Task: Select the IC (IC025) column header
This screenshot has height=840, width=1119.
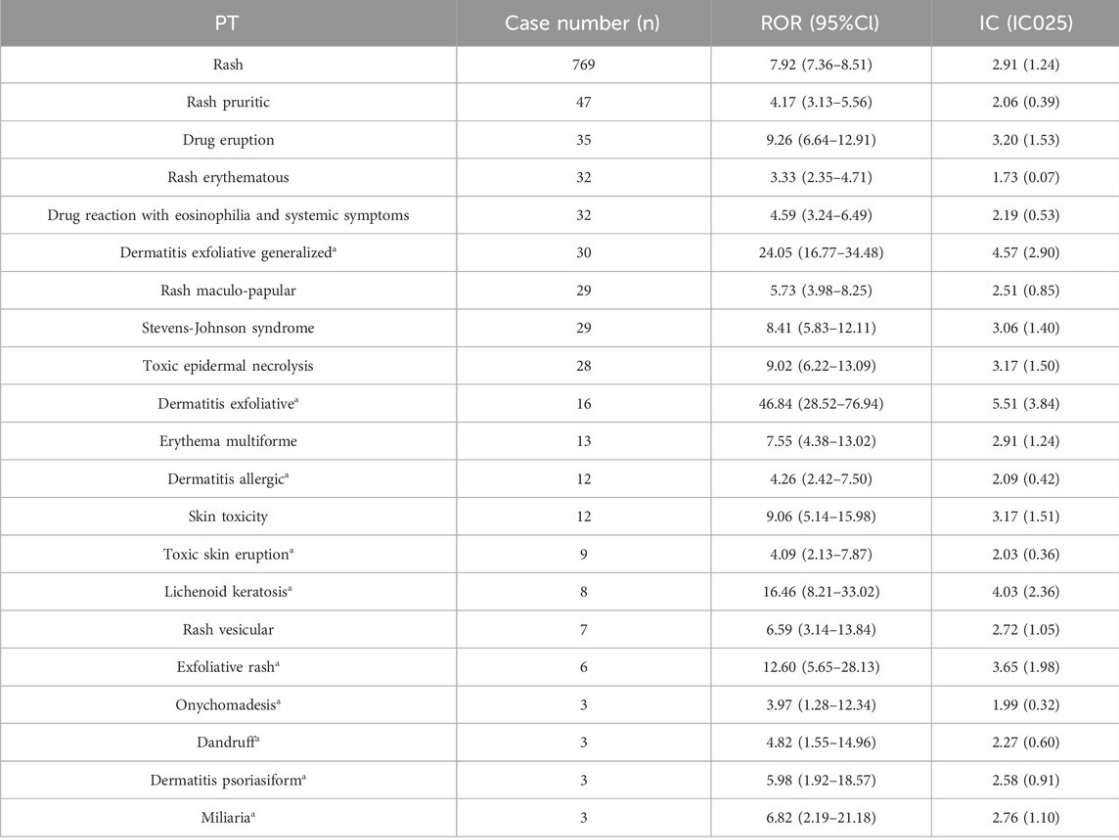Action: pos(1026,23)
